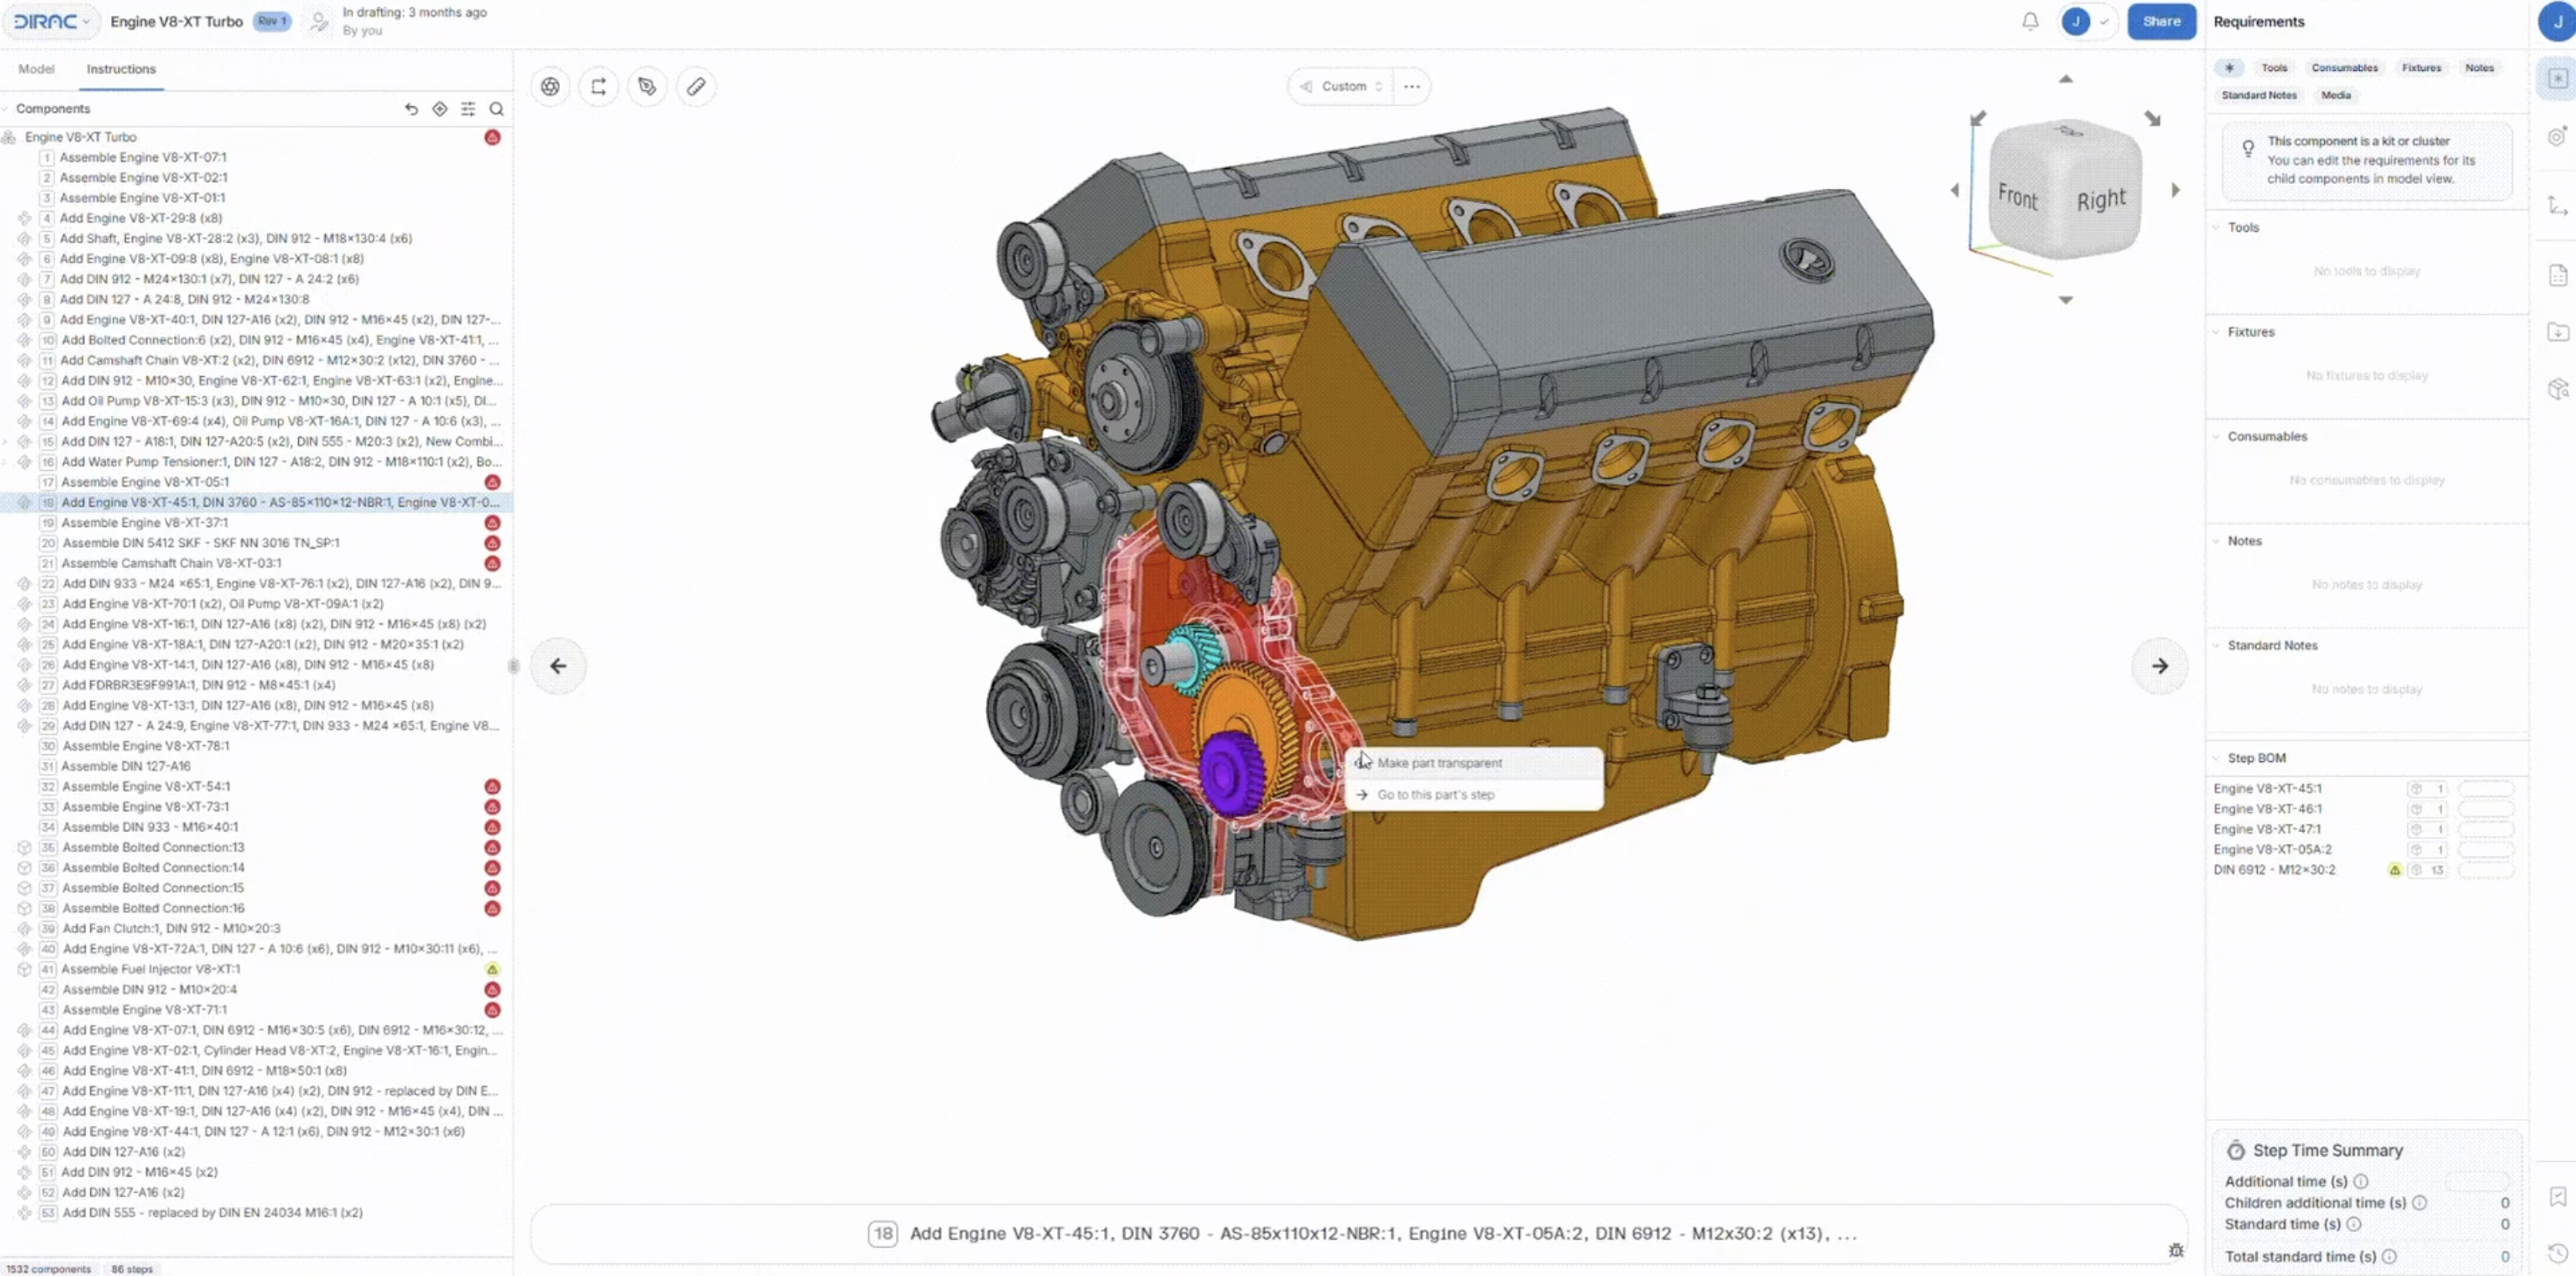Open notifications bell
The width and height of the screenshot is (2576, 1276).
[2030, 21]
